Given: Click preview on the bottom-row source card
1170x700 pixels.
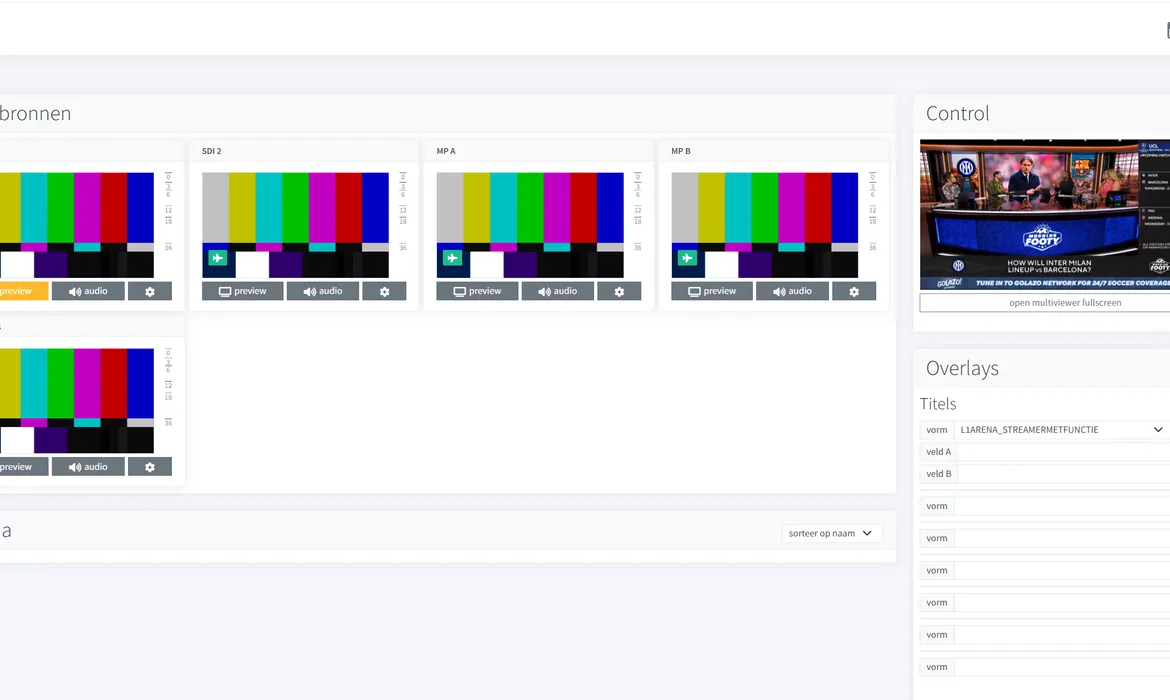Looking at the screenshot, I should 22,466.
